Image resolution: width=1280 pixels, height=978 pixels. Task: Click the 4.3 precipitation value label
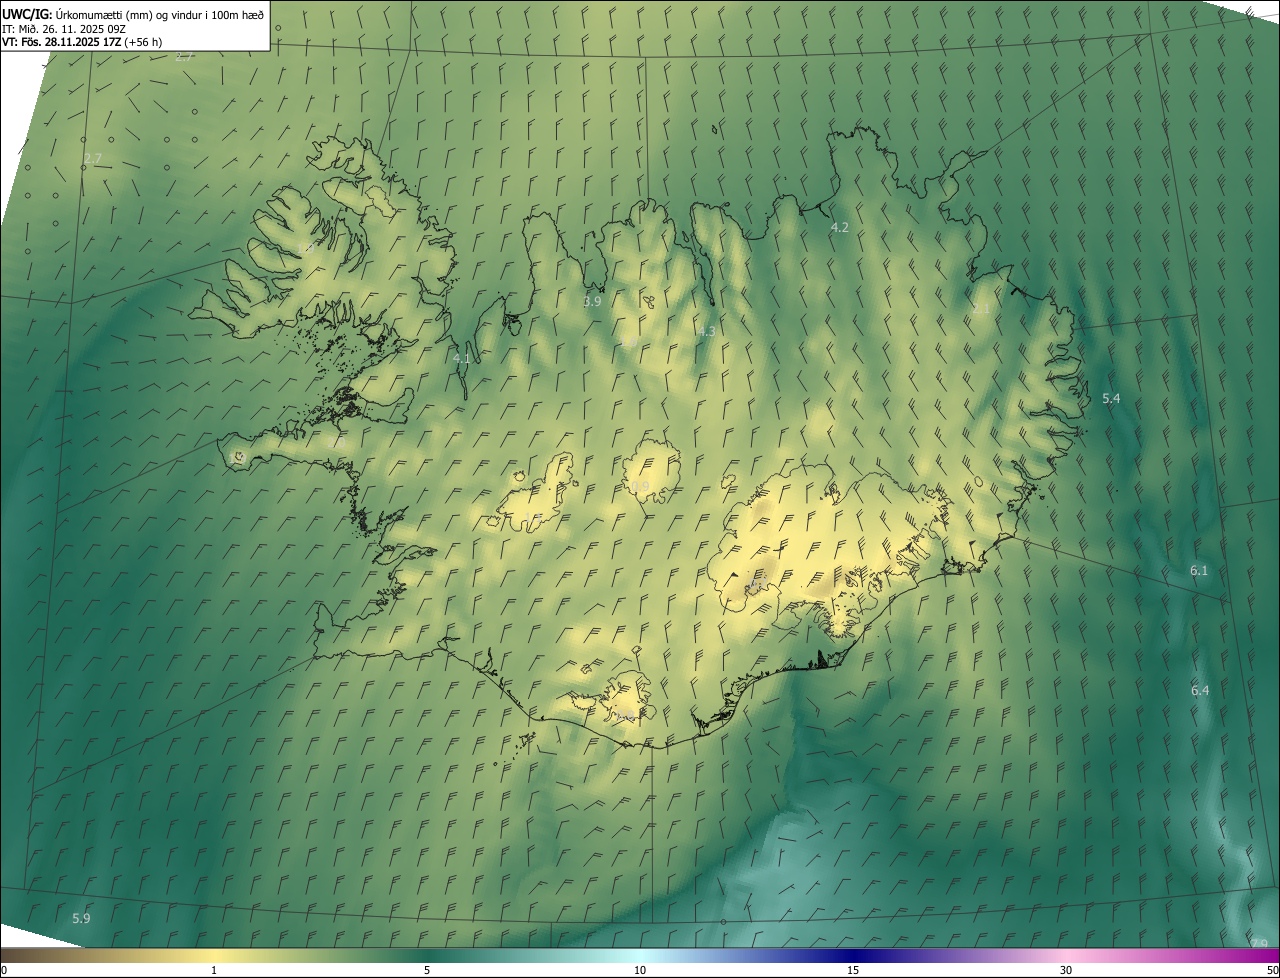pos(706,331)
